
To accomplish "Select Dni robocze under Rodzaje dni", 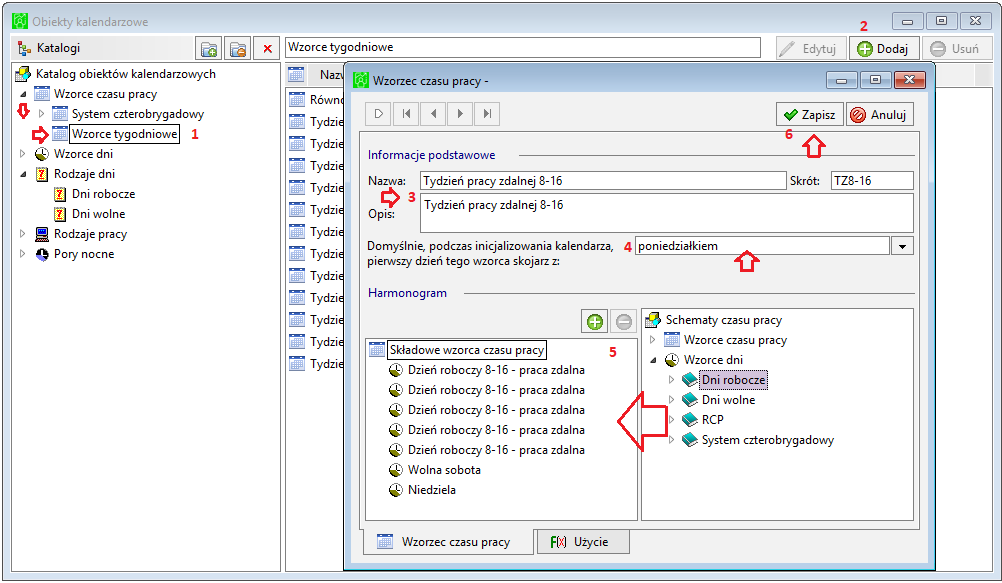I will click(104, 194).
